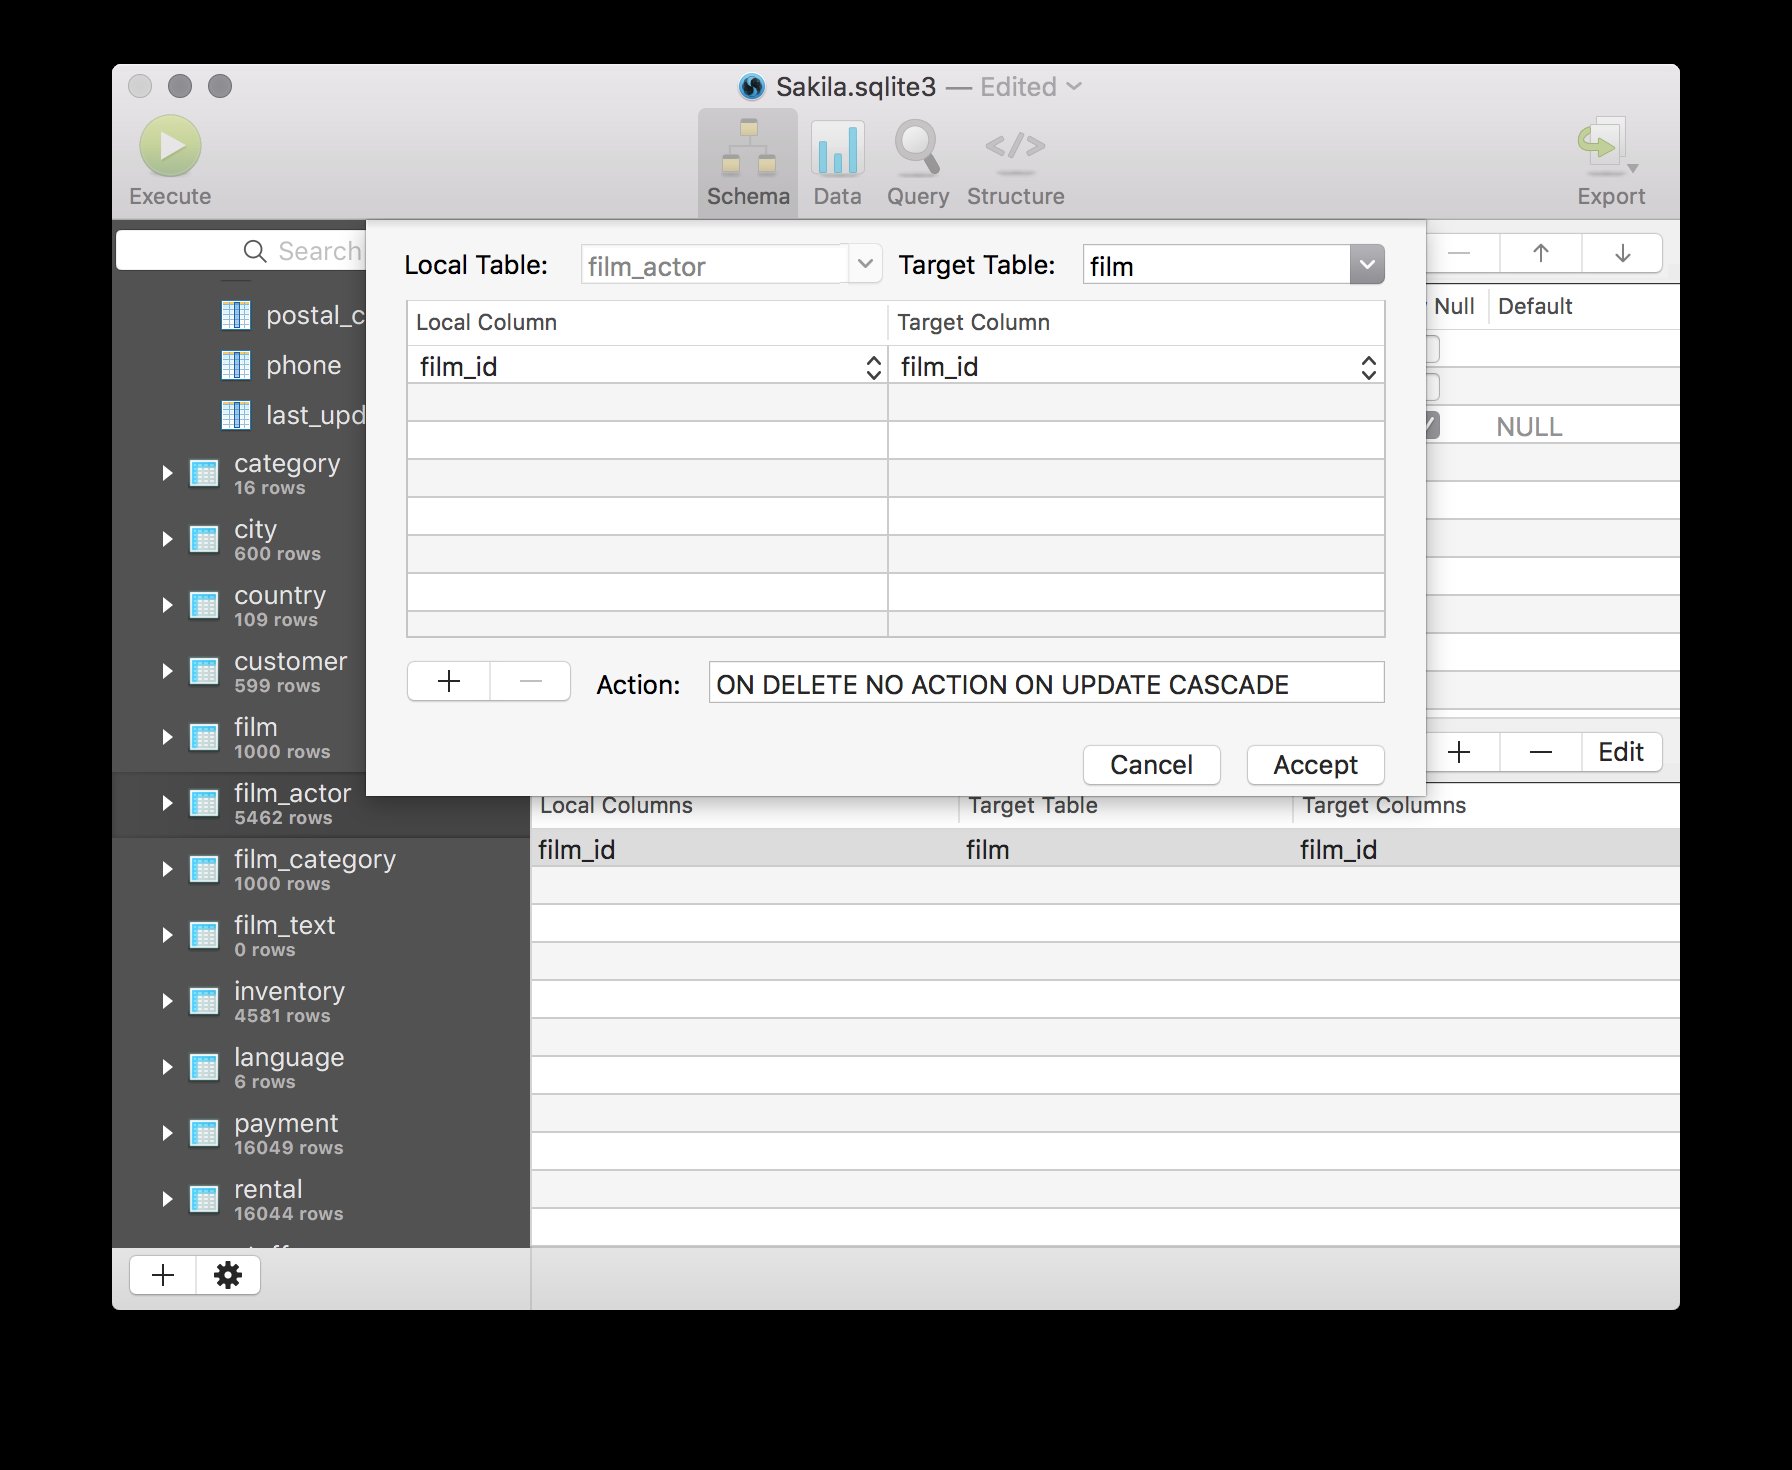The height and width of the screenshot is (1470, 1792).
Task: Expand the film table
Action: [x=167, y=737]
